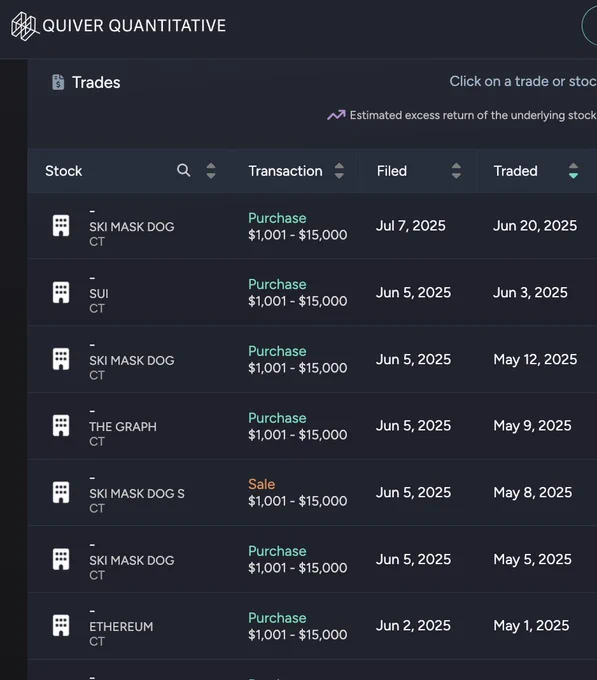Viewport: 597px width, 680px height.
Task: Click the Jun 20, 2025 traded date
Action: tap(535, 226)
